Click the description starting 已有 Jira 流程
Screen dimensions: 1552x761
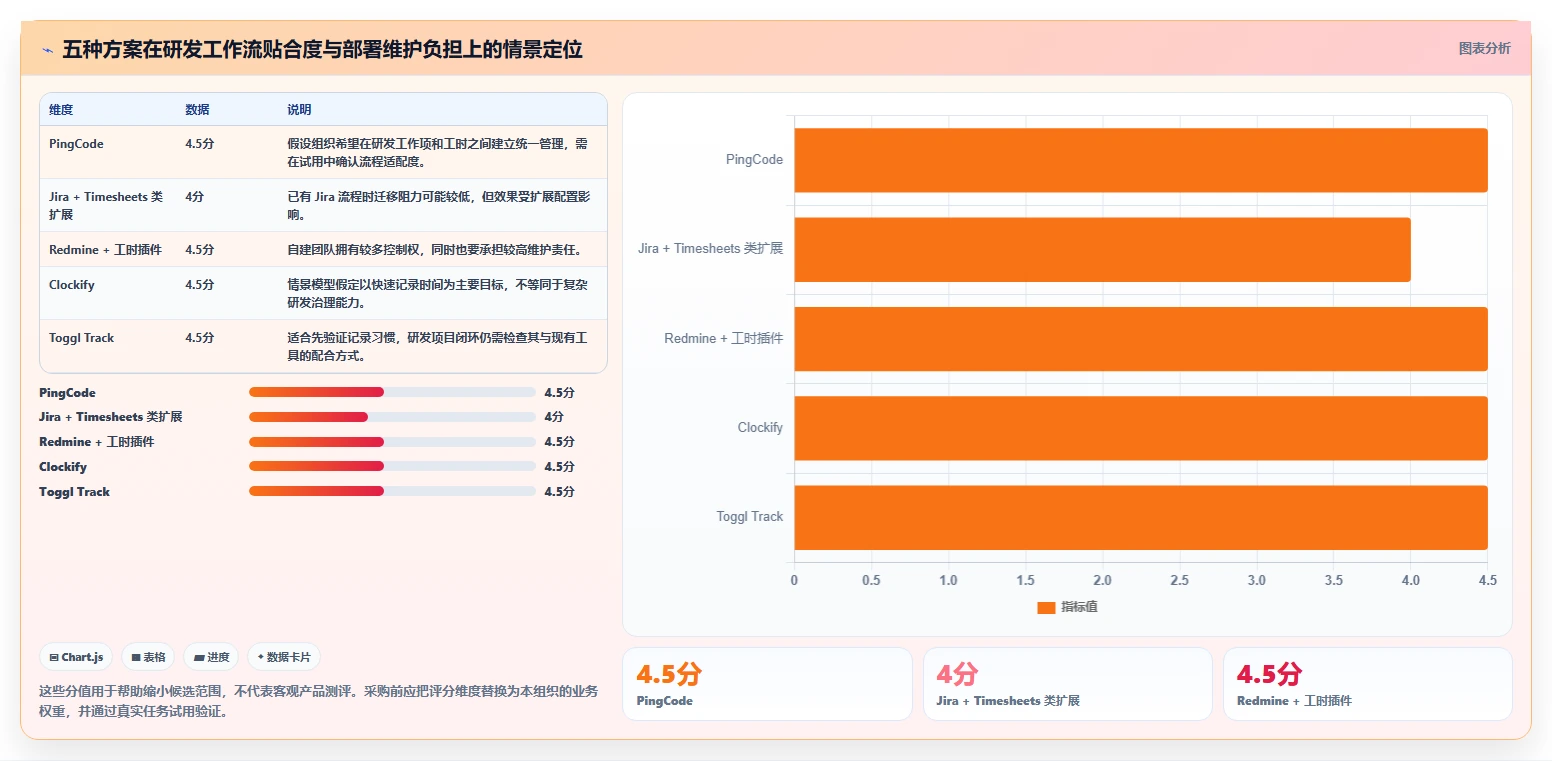[438, 206]
